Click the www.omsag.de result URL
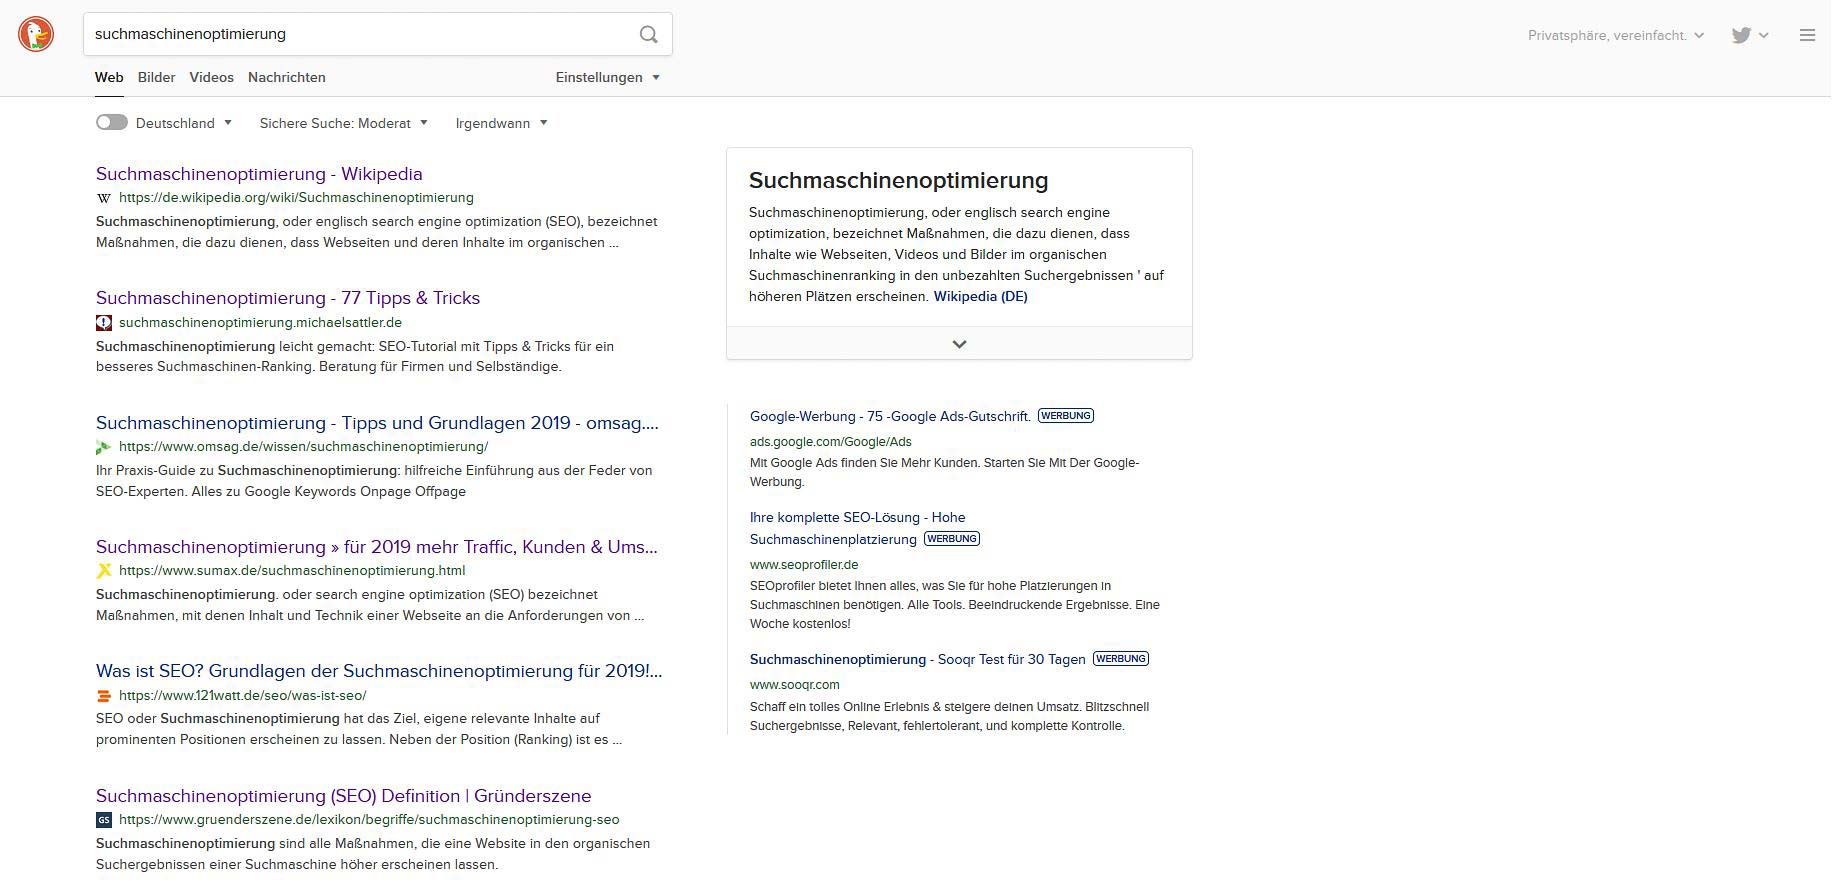Viewport: 1832px width, 887px height. (x=304, y=447)
